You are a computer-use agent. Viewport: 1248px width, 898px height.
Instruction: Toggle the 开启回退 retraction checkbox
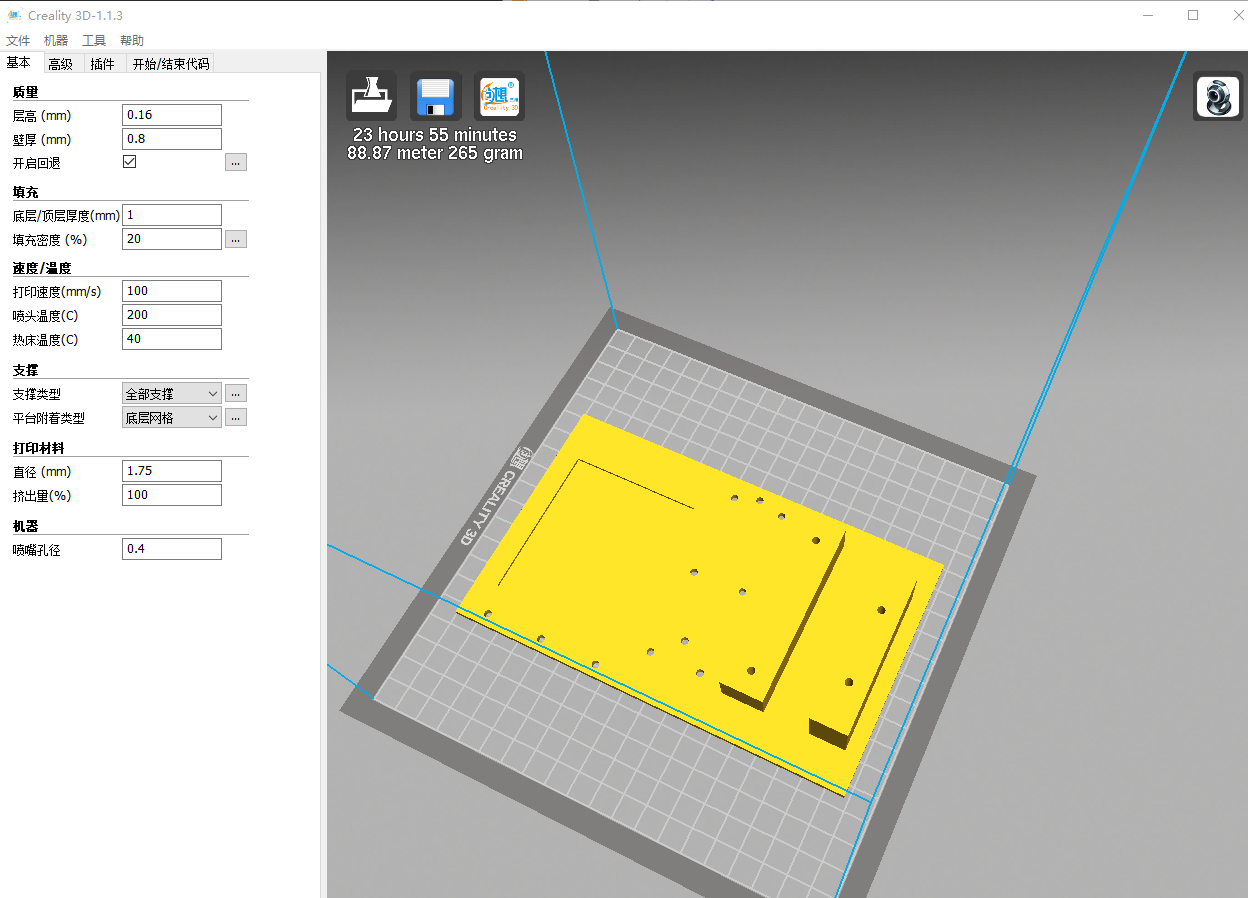click(x=130, y=162)
